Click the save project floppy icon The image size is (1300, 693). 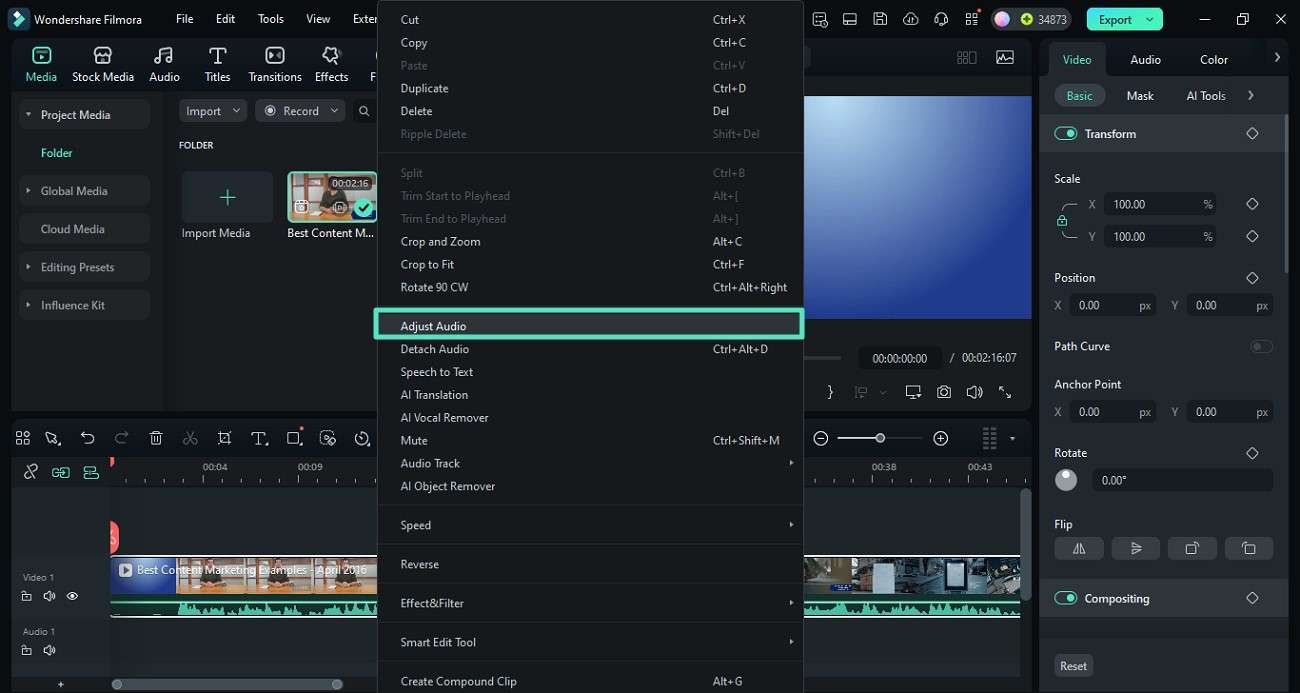tap(880, 19)
